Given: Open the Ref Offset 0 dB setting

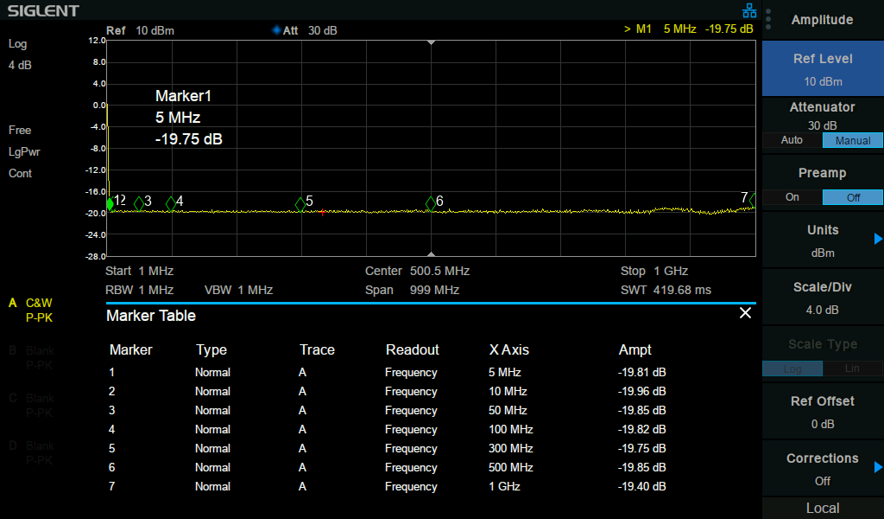Looking at the screenshot, I should point(823,412).
